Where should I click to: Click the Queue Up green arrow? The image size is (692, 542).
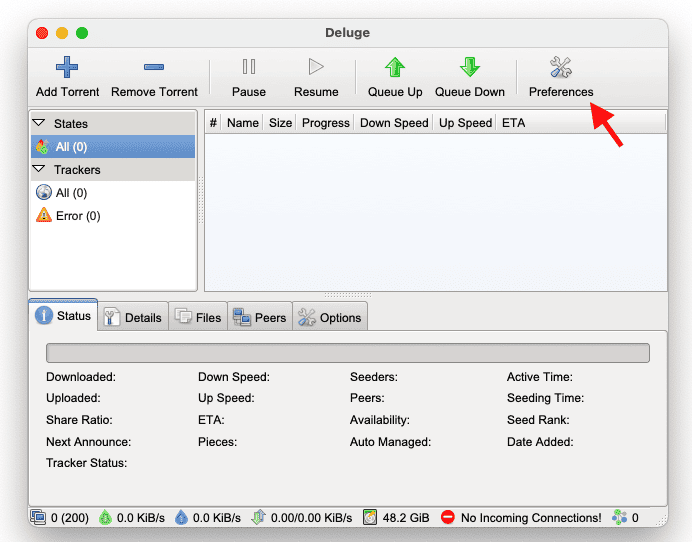point(395,67)
